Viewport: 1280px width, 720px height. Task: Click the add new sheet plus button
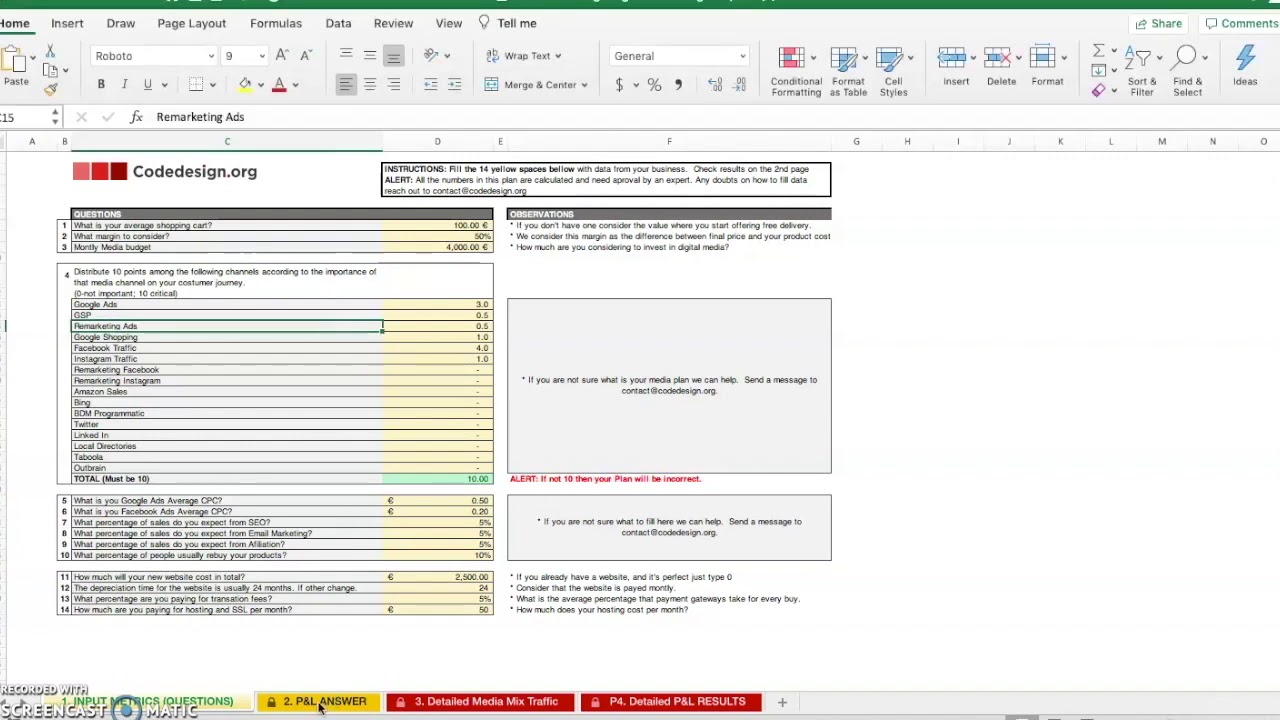pos(782,702)
